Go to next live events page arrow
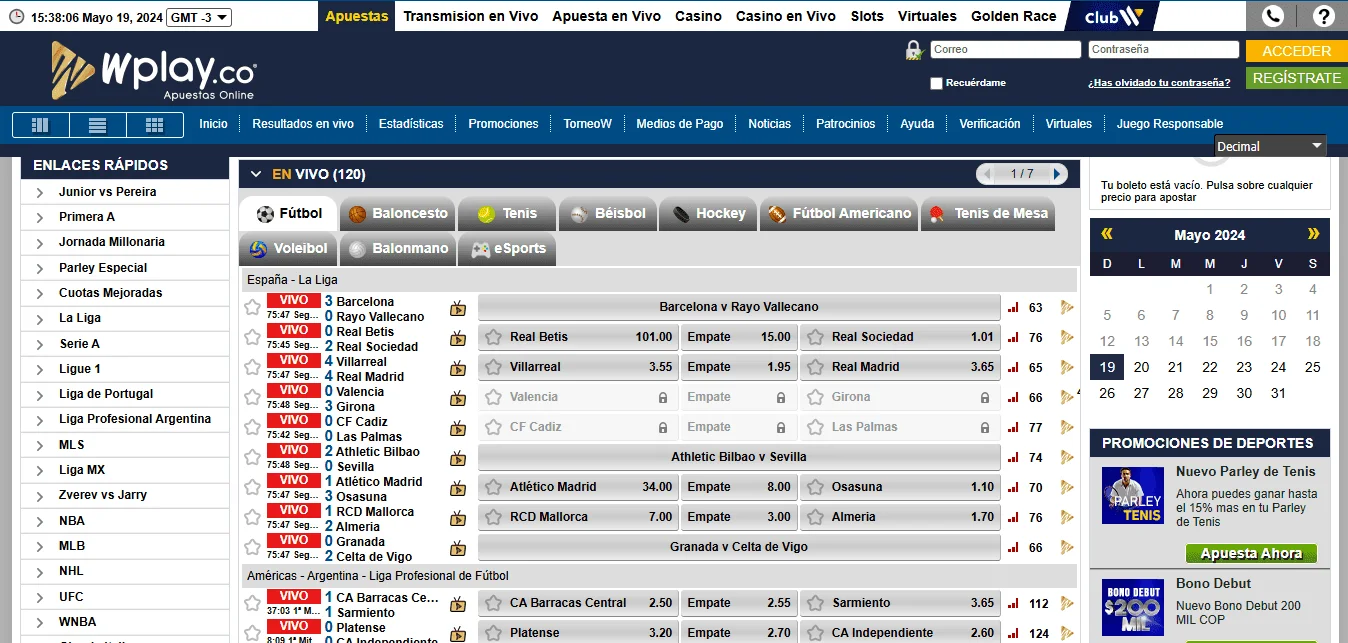 pos(1058,174)
